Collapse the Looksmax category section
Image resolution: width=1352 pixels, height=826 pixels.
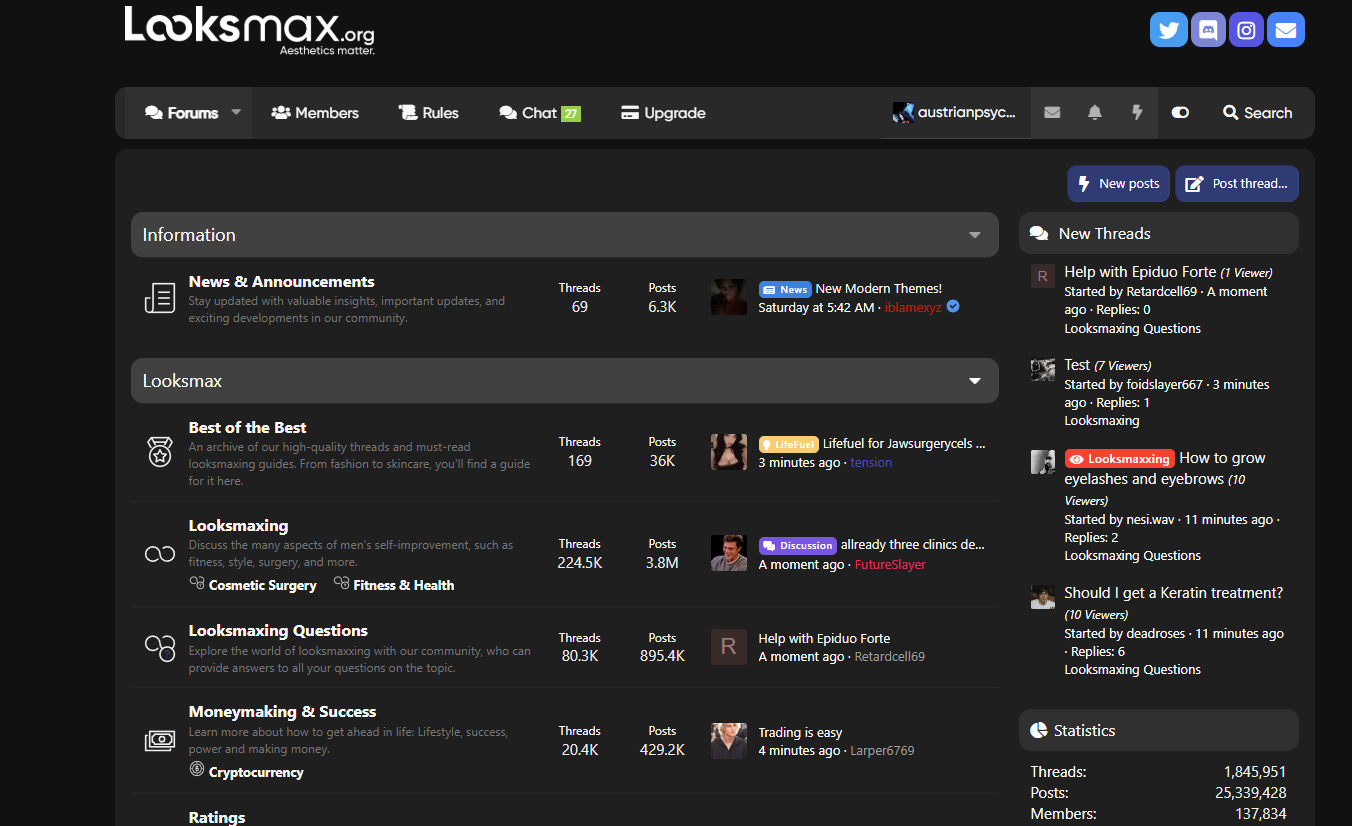click(x=974, y=381)
